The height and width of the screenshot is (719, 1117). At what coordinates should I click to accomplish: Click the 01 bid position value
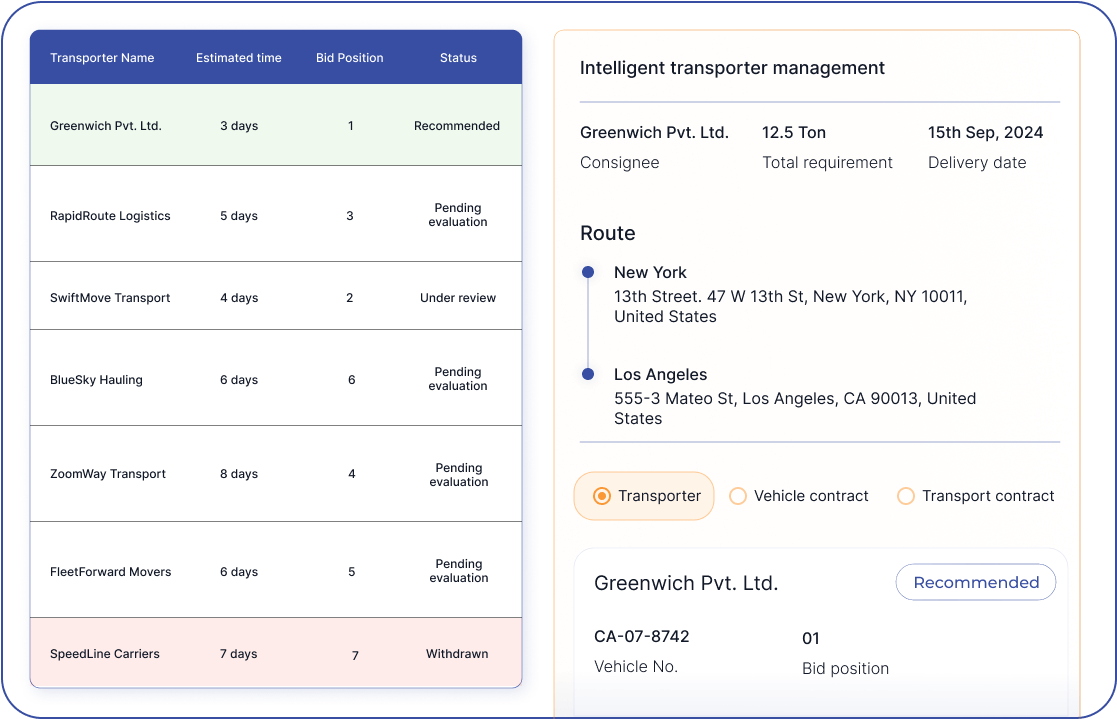[x=811, y=638]
